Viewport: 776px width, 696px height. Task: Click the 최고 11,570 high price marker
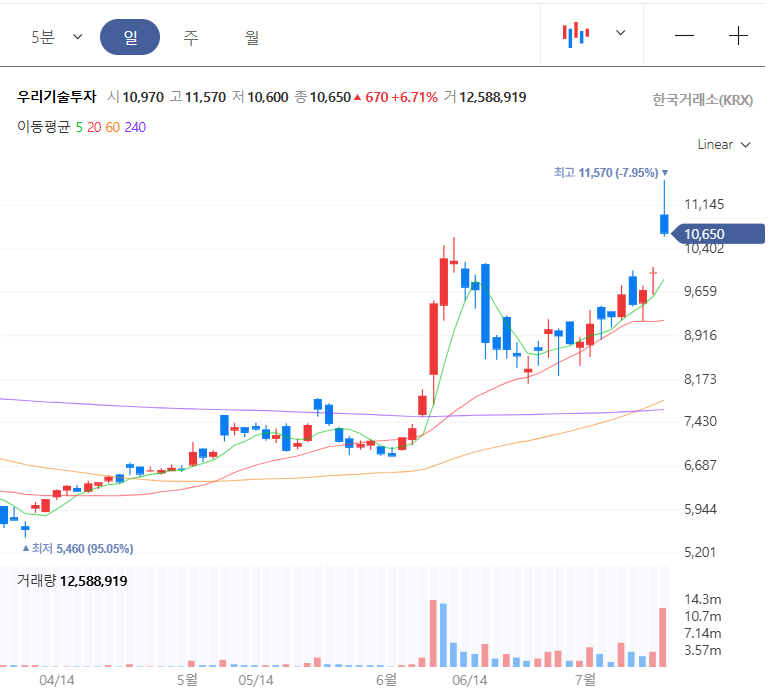(611, 173)
